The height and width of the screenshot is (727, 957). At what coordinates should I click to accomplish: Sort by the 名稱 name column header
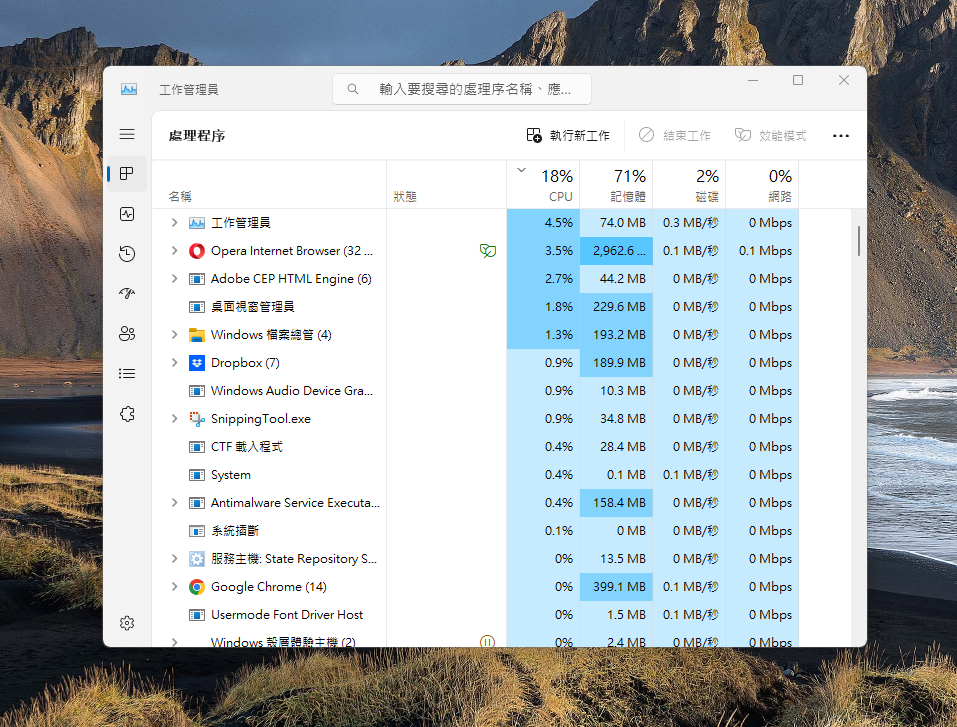(x=181, y=197)
